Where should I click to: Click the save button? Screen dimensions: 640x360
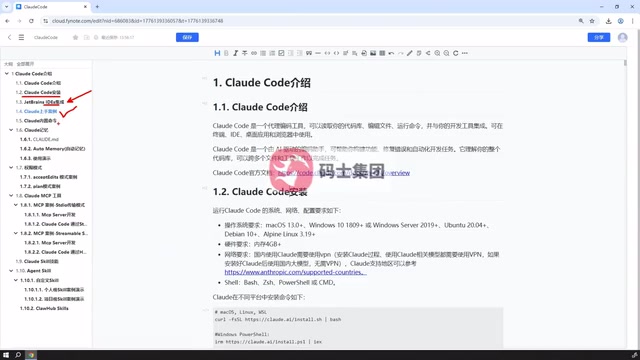coord(187,37)
